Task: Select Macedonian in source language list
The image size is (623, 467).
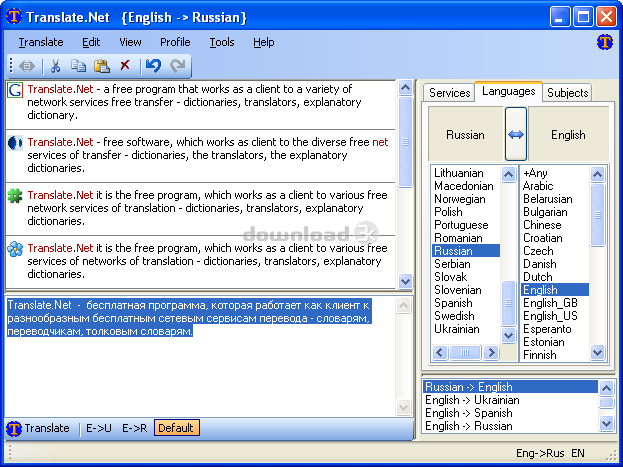Action: (464, 186)
